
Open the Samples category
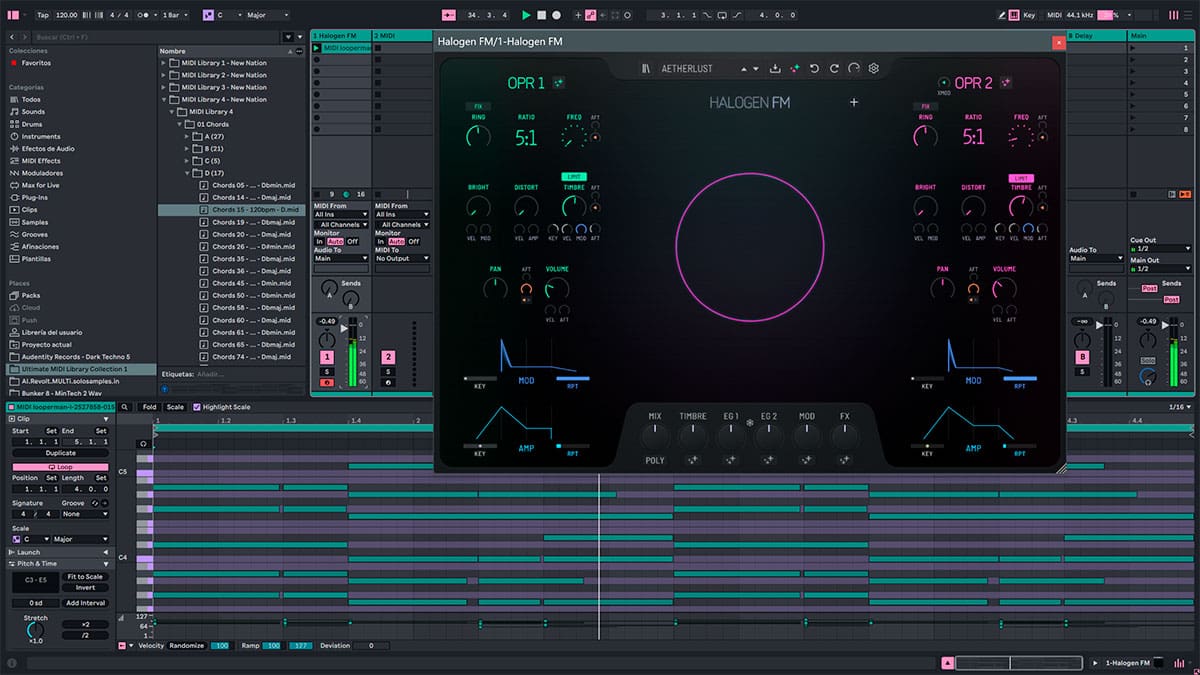coord(35,222)
